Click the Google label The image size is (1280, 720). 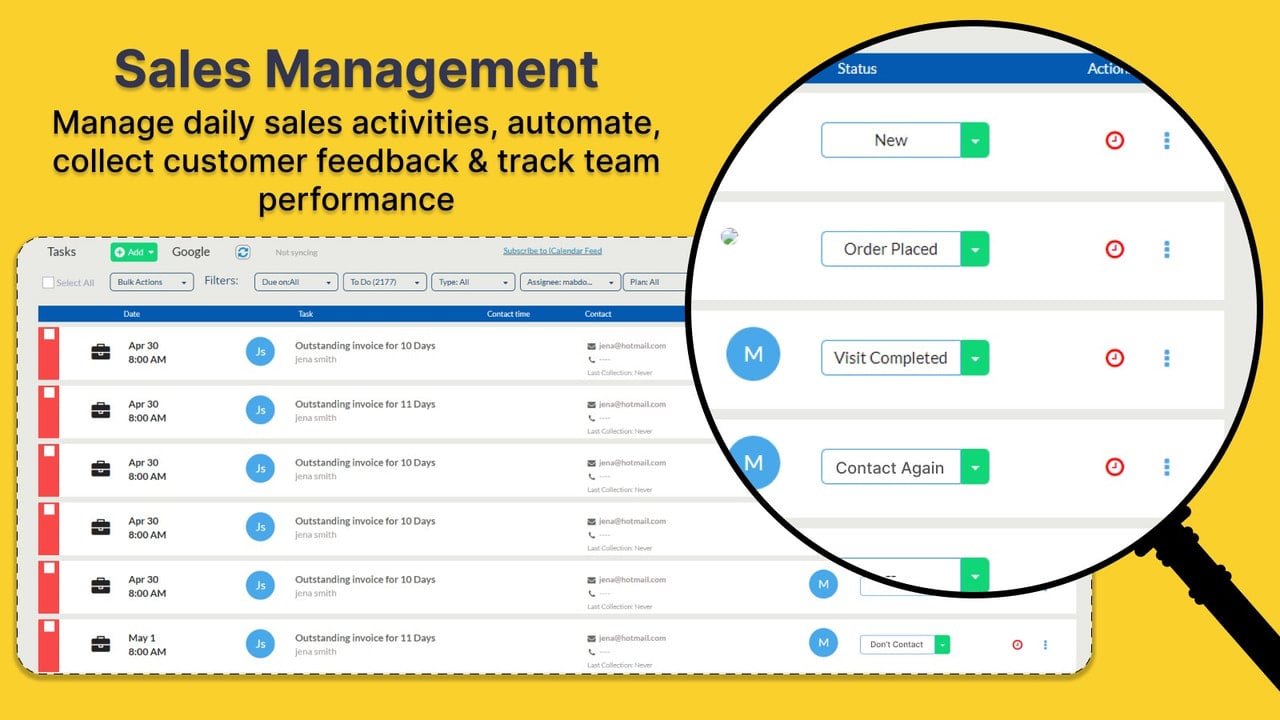(191, 252)
